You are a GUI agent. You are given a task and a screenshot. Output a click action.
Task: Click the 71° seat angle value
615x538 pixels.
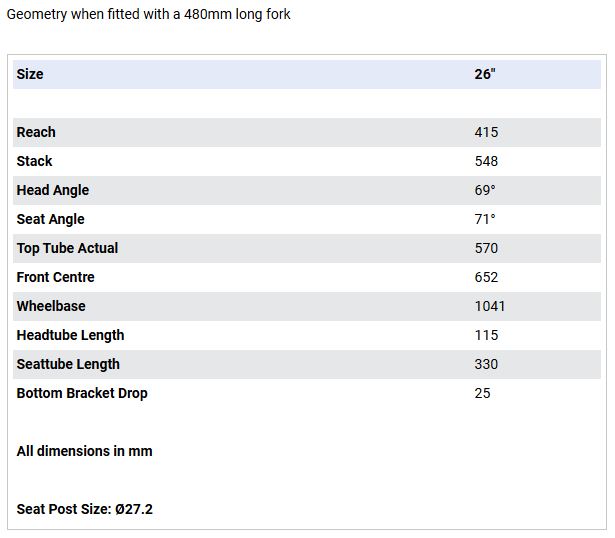click(485, 219)
